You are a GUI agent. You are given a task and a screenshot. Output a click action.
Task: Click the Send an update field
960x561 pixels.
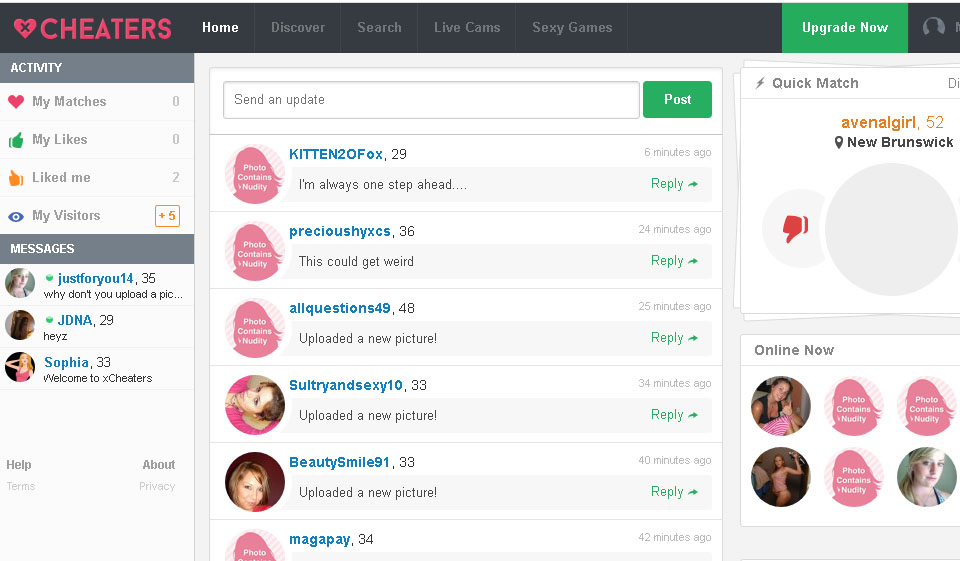pos(431,100)
